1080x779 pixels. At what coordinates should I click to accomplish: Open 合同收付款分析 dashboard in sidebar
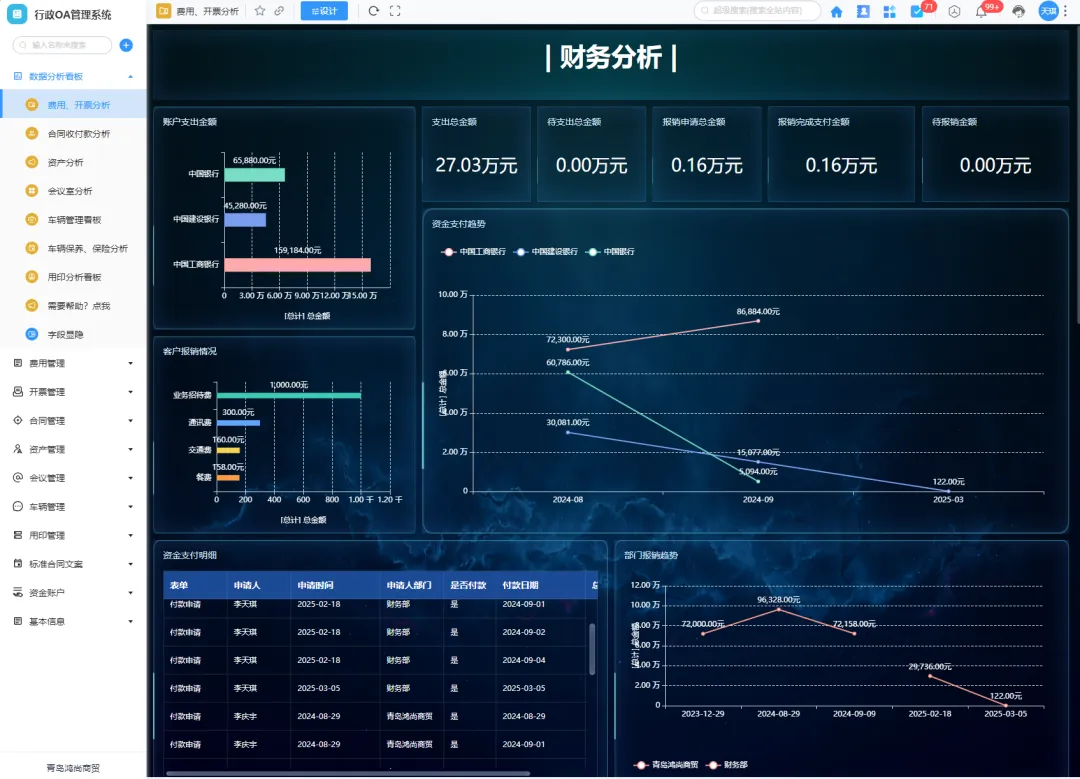click(x=78, y=133)
